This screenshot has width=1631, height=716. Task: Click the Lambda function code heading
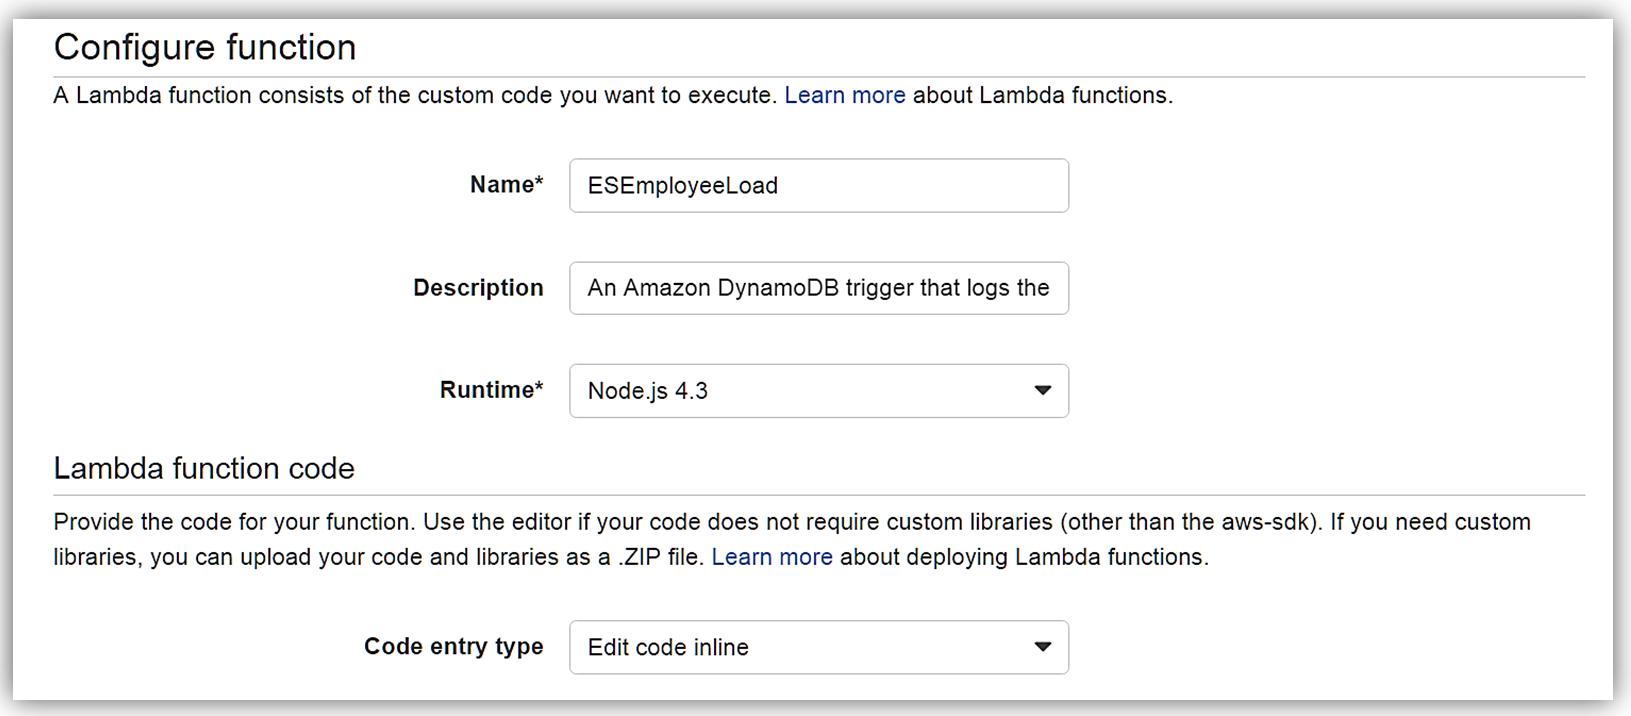click(x=204, y=469)
